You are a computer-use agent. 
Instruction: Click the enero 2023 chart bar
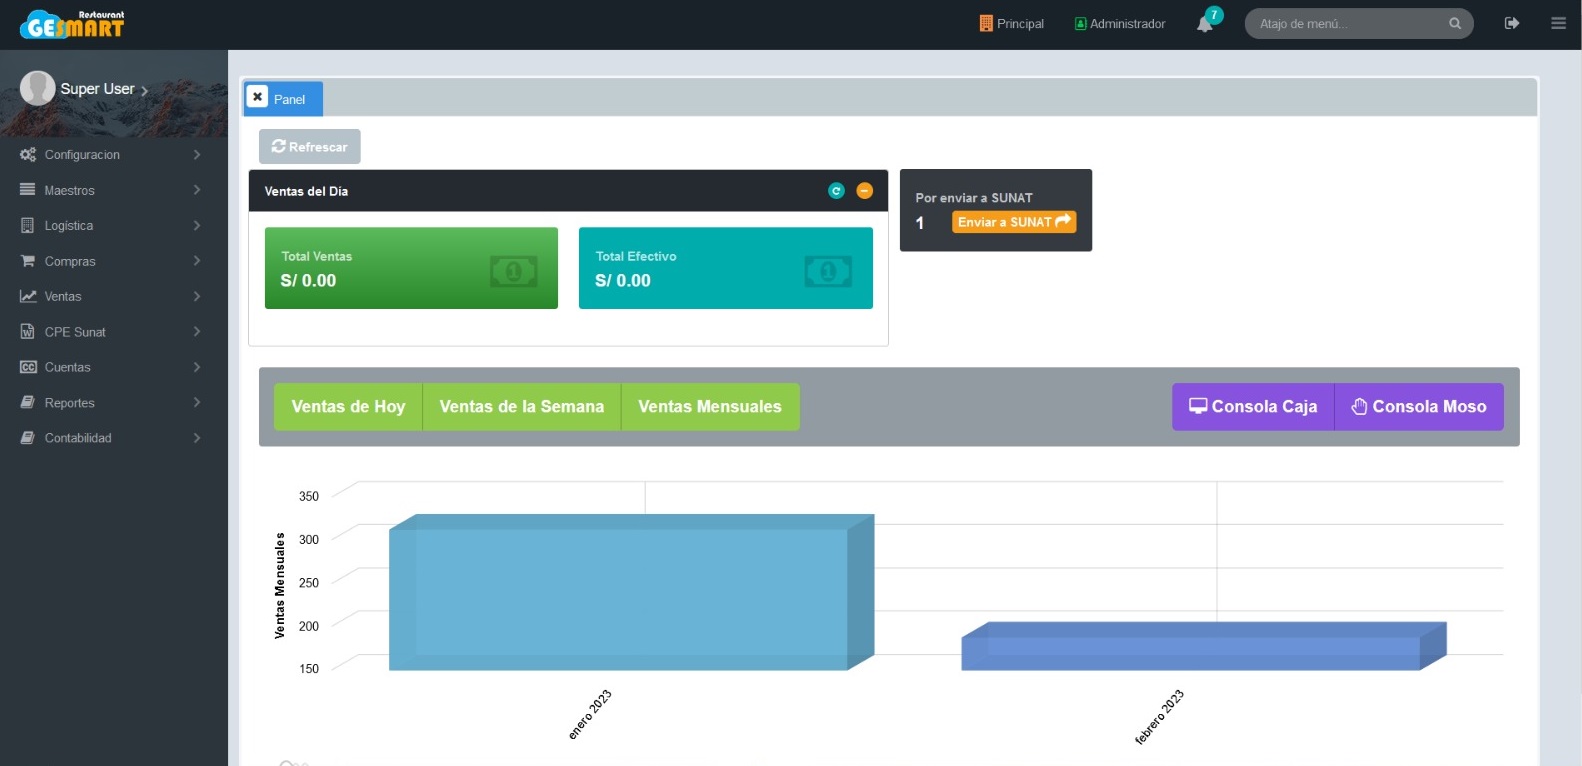620,598
